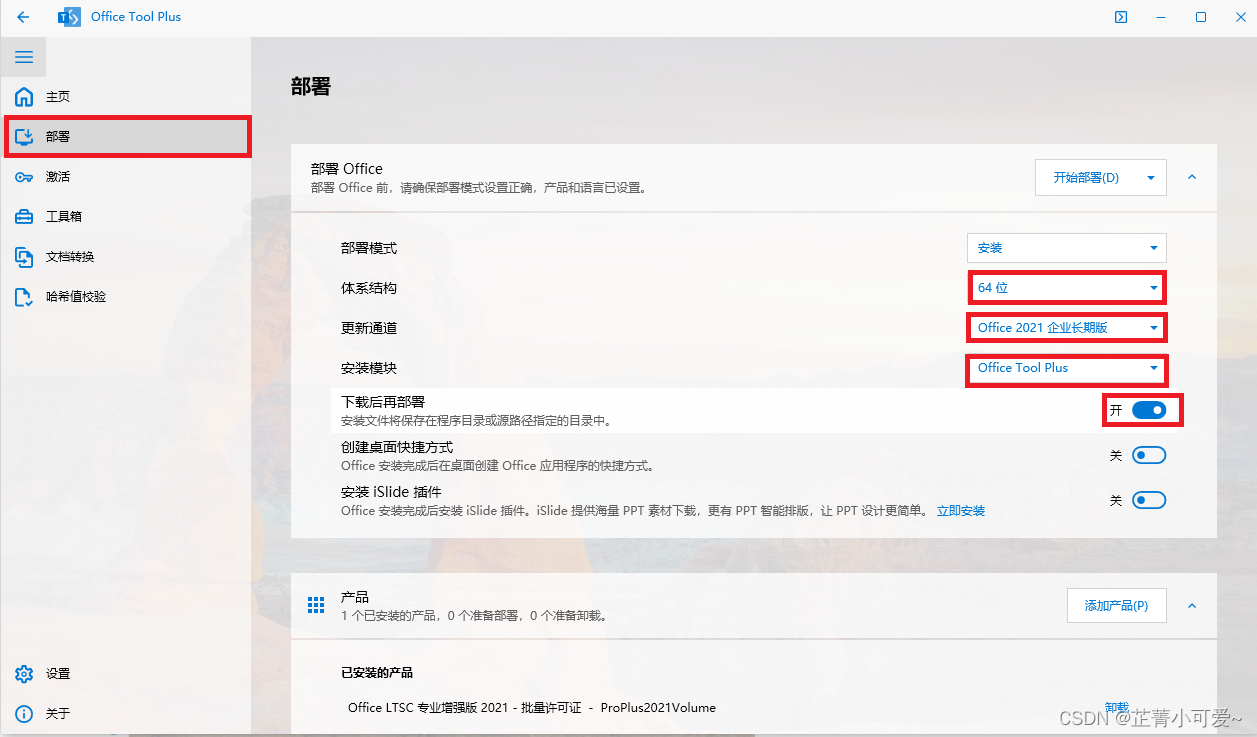
Task: Click the deploy icon beside 部署
Action: pos(24,137)
